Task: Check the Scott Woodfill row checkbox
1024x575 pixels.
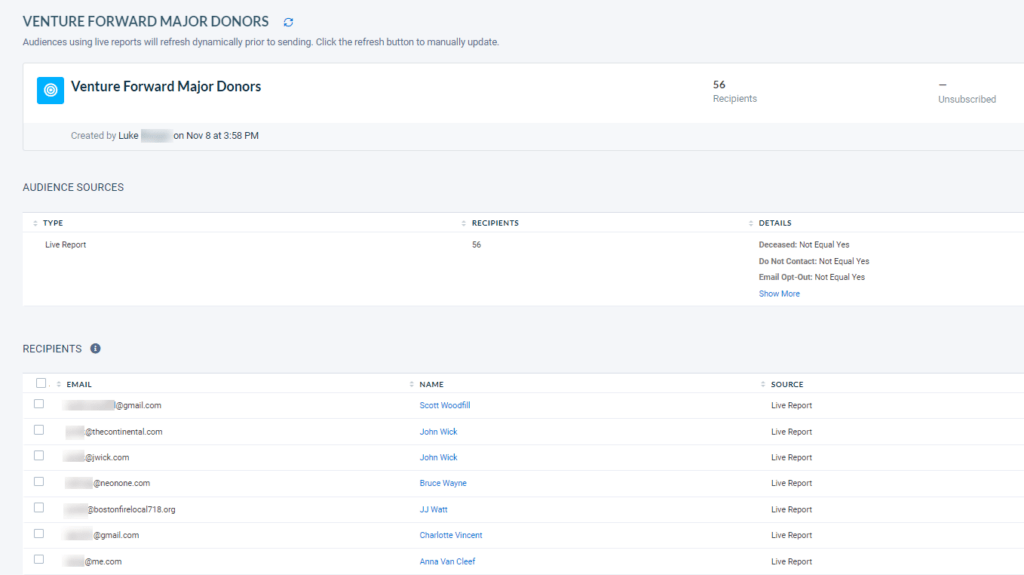Action: coord(39,404)
